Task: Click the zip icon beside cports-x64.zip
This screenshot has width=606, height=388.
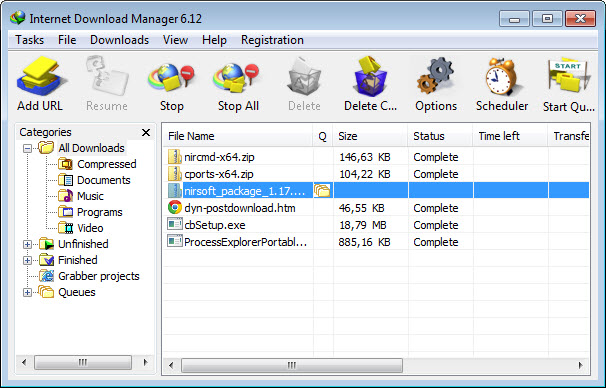Action: pyautogui.click(x=175, y=174)
